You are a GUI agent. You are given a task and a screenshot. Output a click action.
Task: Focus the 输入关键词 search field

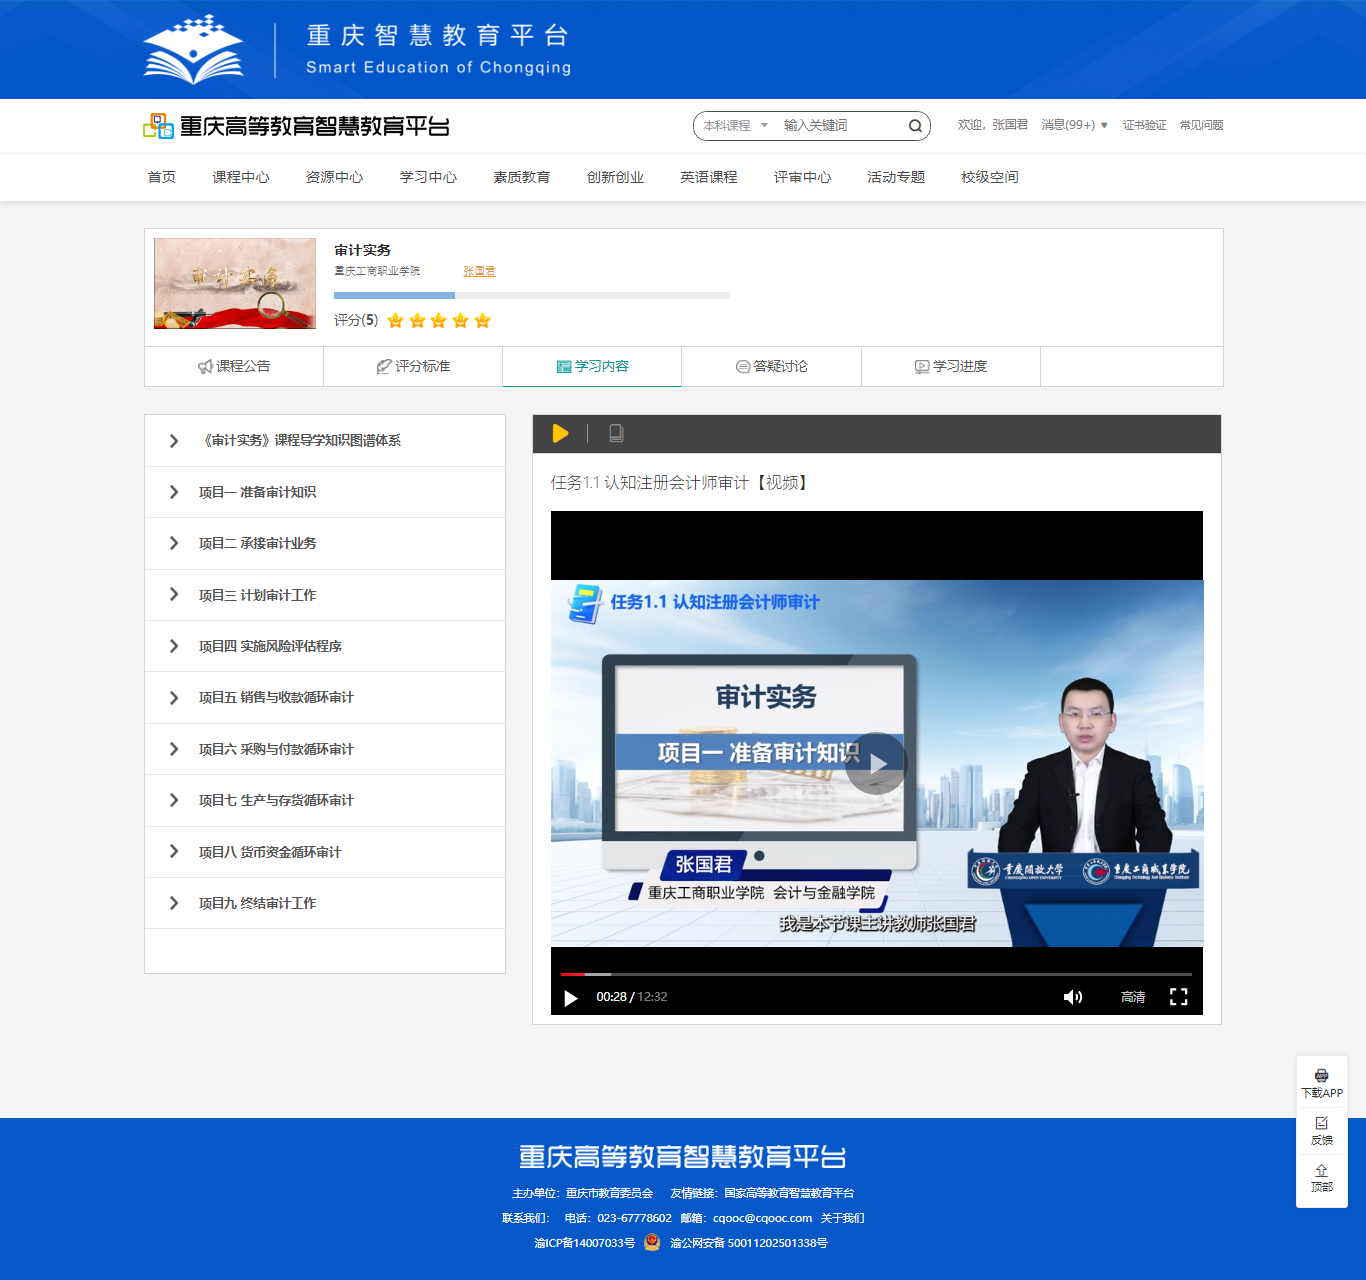tap(840, 126)
